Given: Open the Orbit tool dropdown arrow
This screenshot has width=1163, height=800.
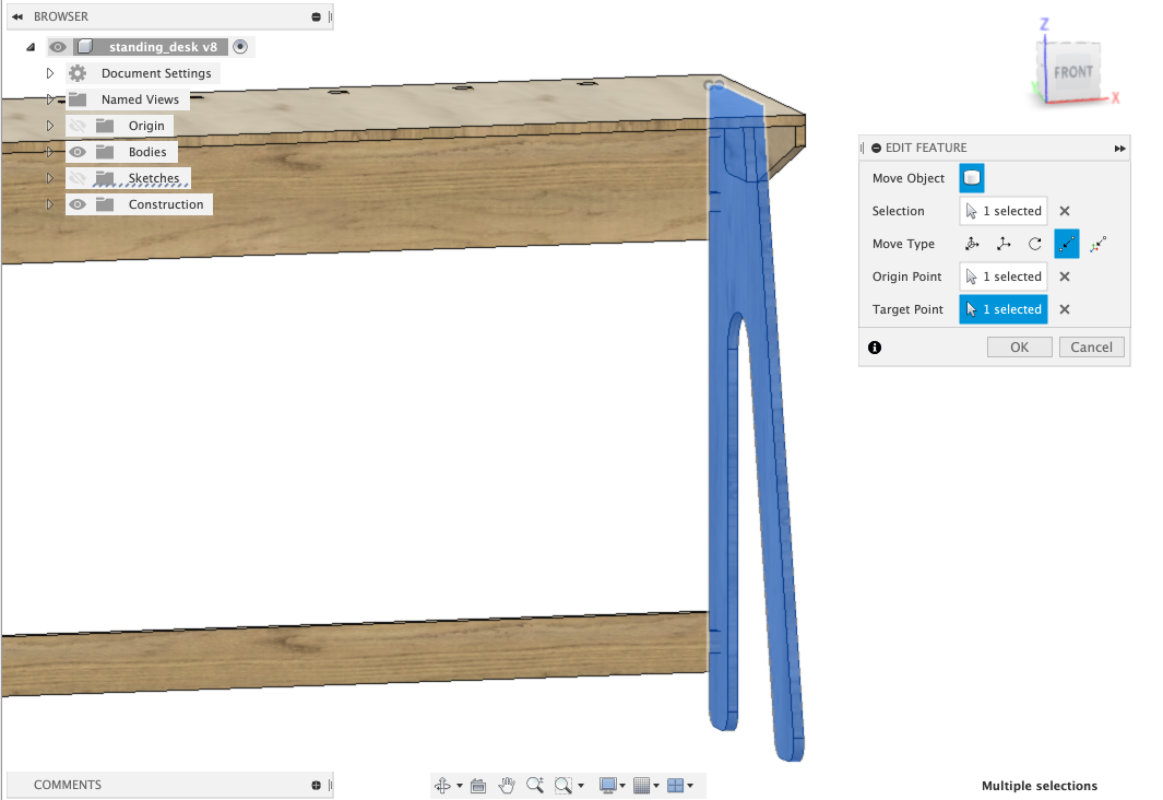Looking at the screenshot, I should [x=459, y=785].
